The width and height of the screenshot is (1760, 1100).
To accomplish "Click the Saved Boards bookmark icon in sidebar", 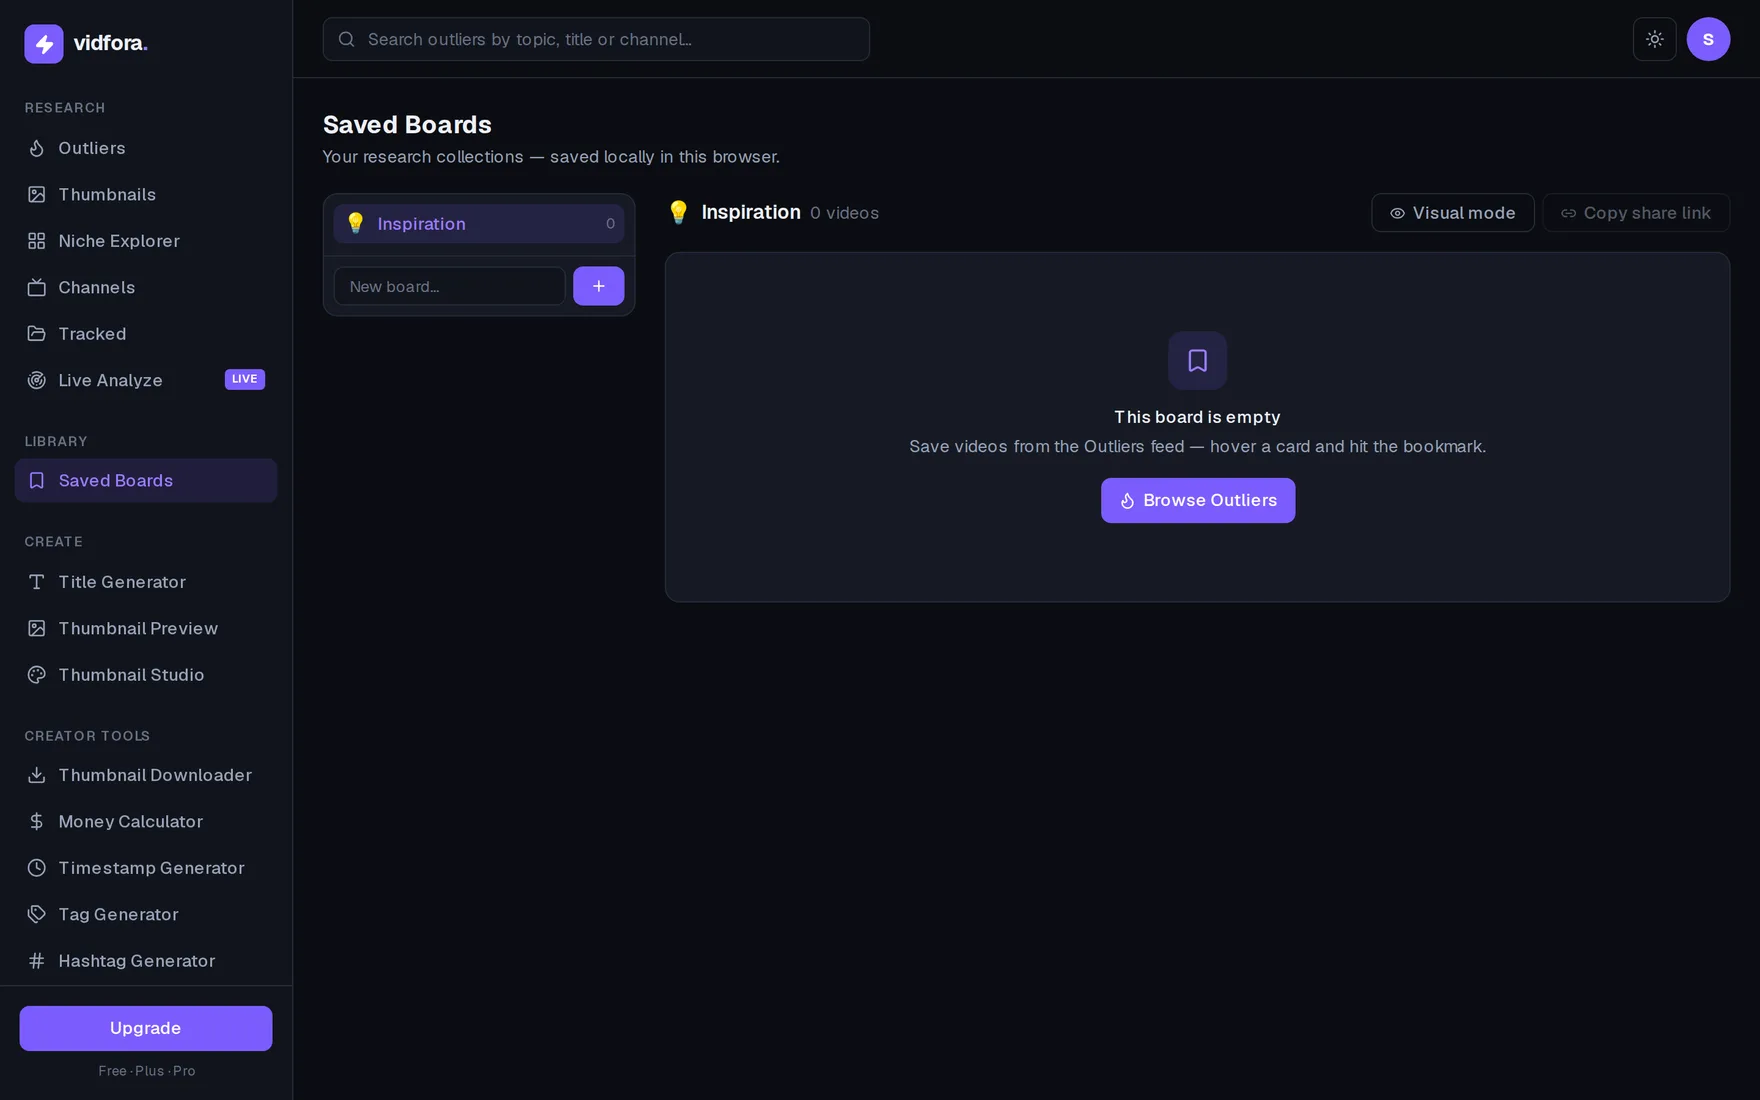I will click(x=37, y=481).
